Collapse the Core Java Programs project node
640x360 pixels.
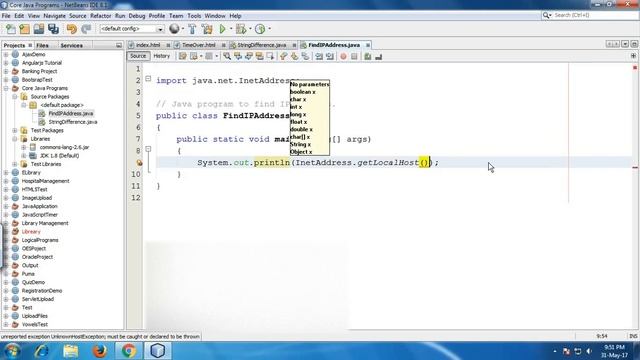pyautogui.click(x=6, y=88)
